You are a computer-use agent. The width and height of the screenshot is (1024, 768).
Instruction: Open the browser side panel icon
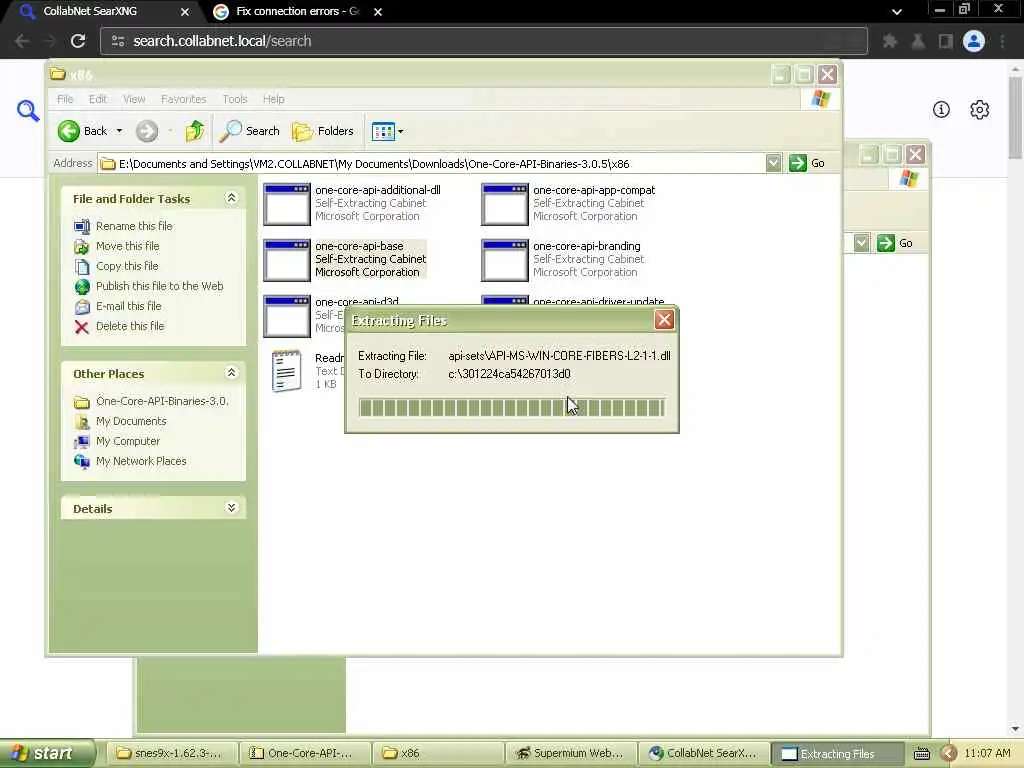click(945, 41)
